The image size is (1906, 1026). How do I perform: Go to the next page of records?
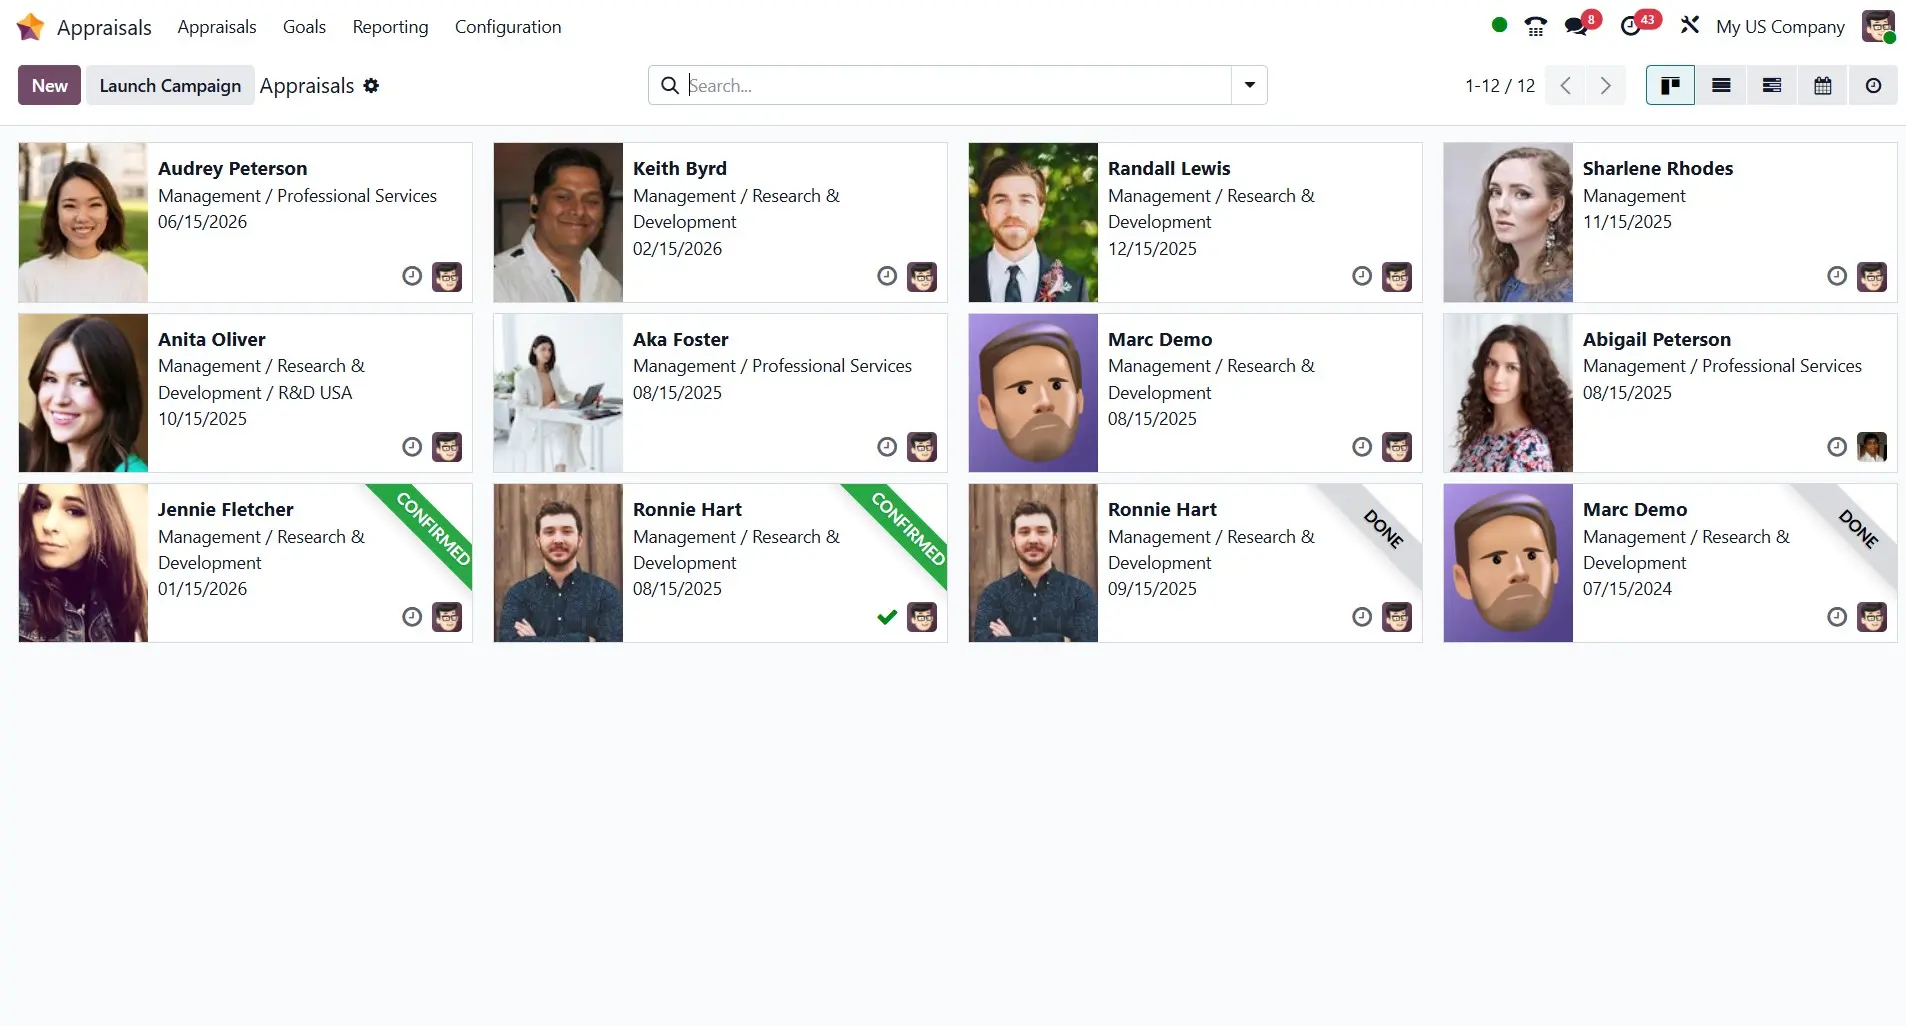coord(1605,86)
